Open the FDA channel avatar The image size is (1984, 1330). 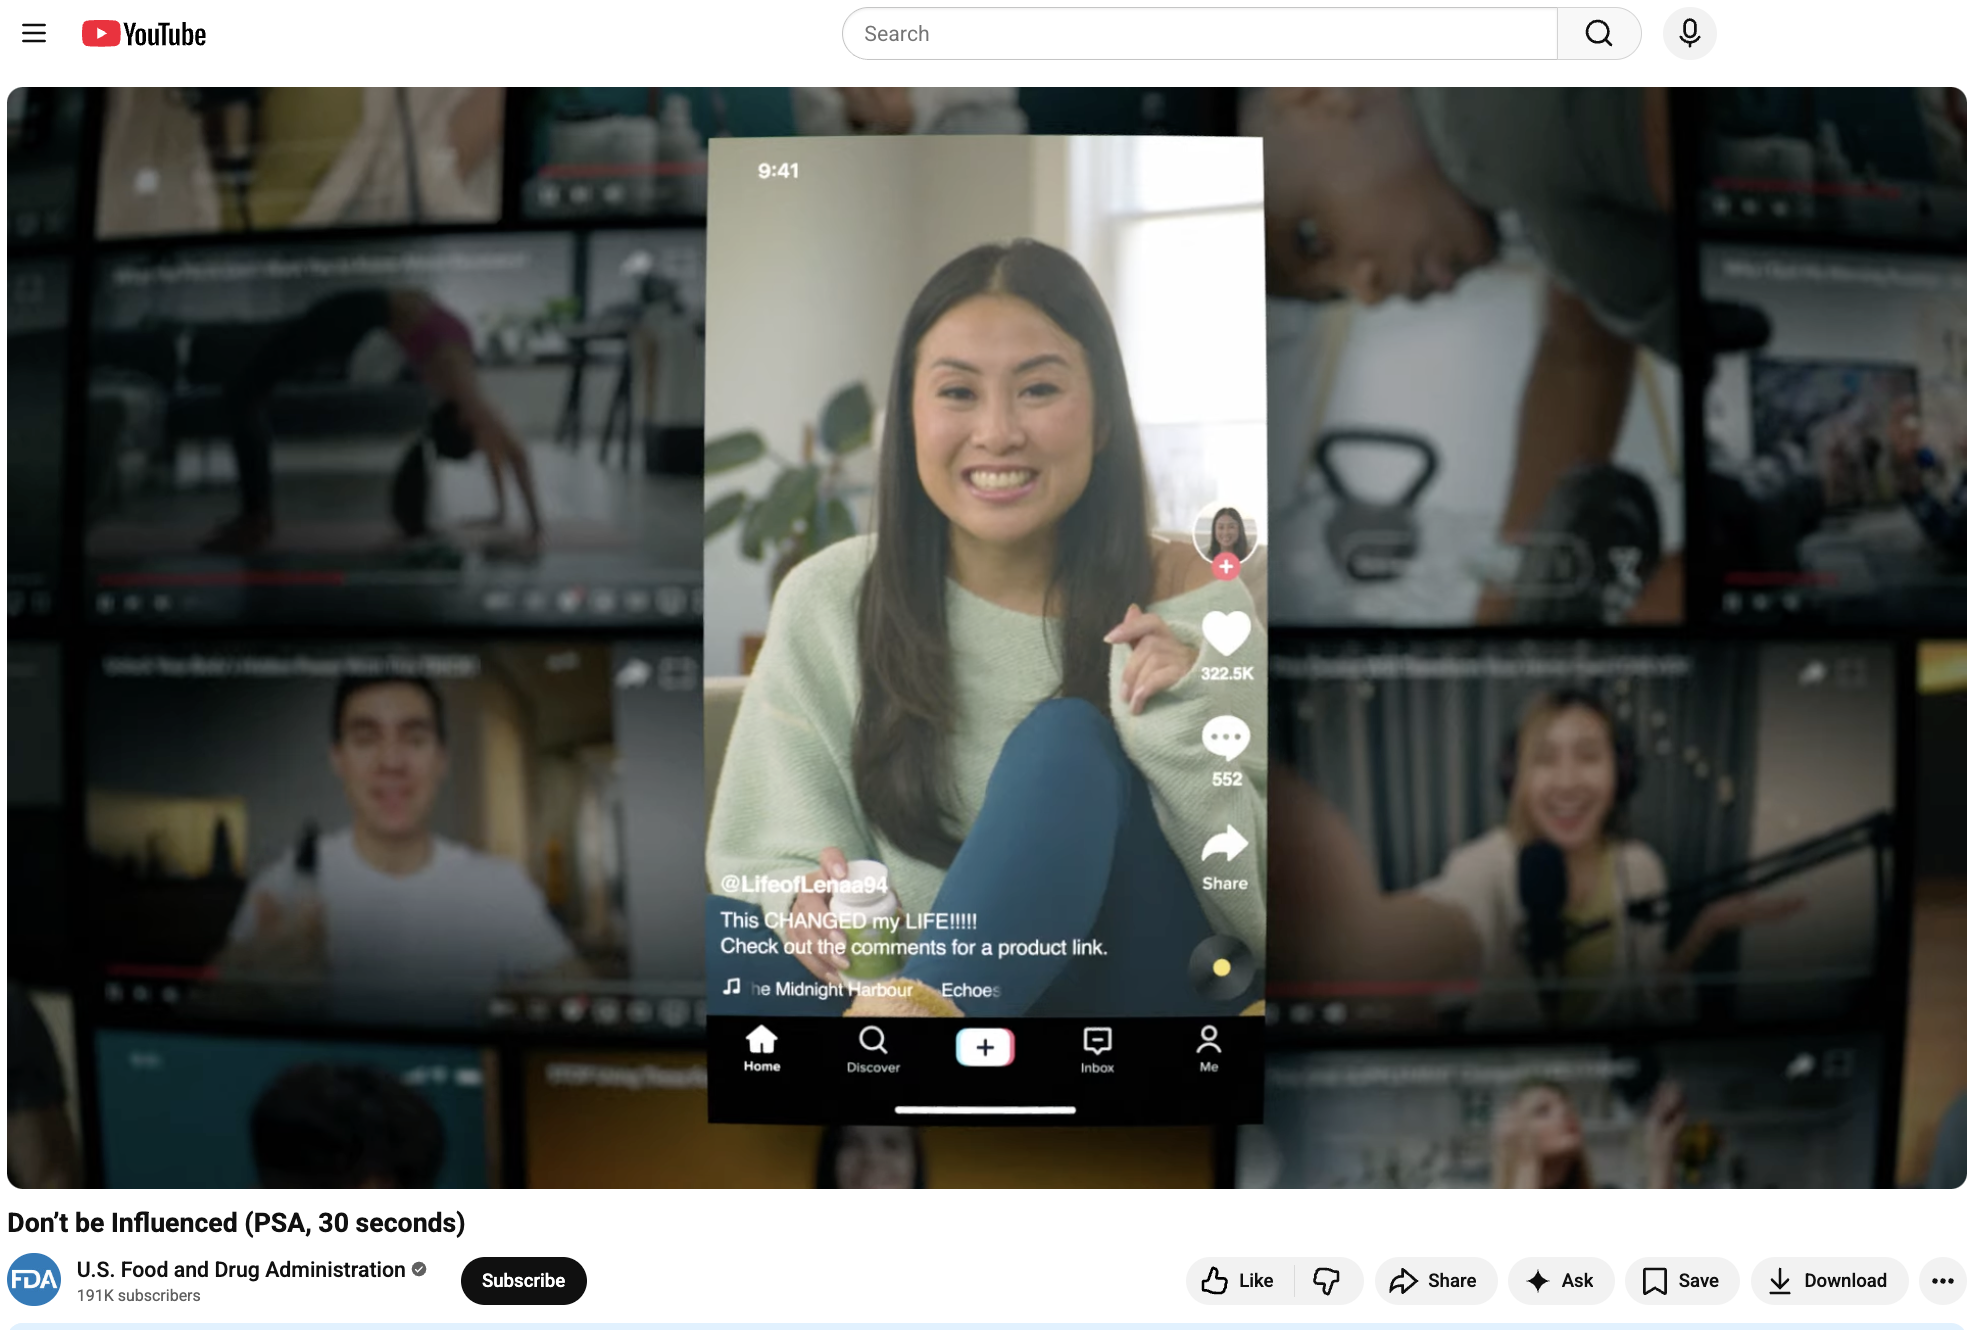tap(34, 1280)
